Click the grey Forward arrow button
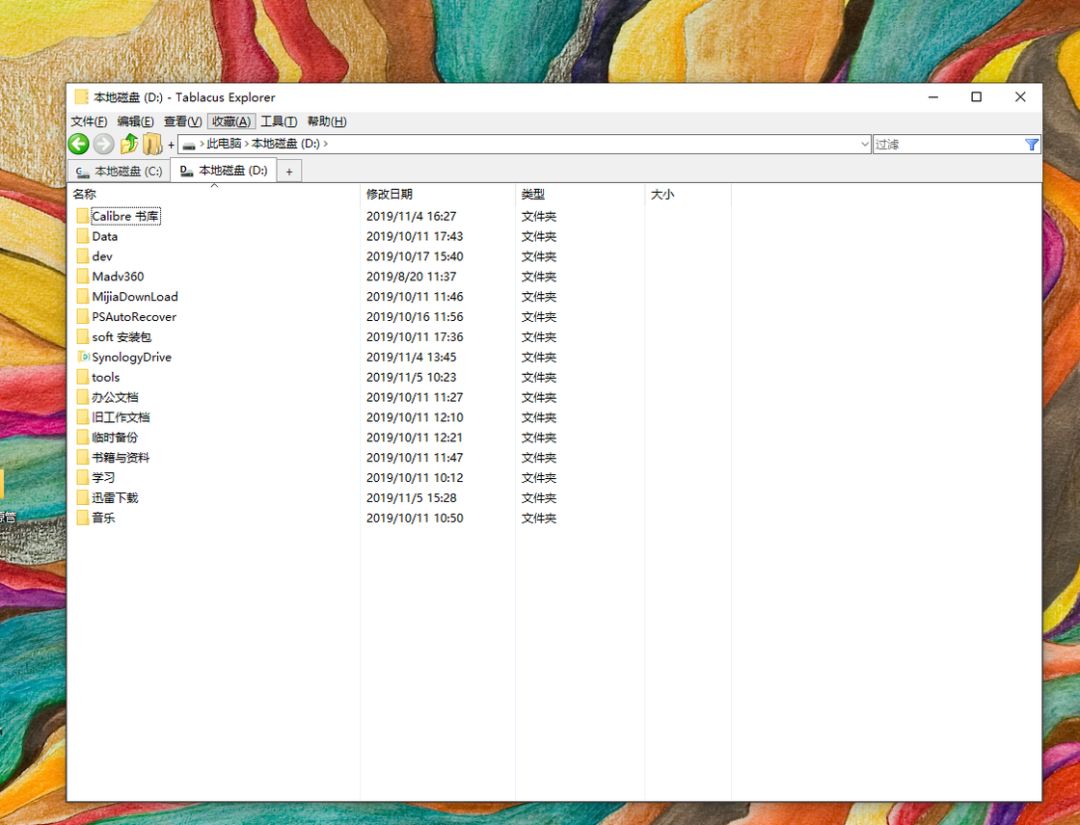The height and width of the screenshot is (825, 1080). coord(103,144)
